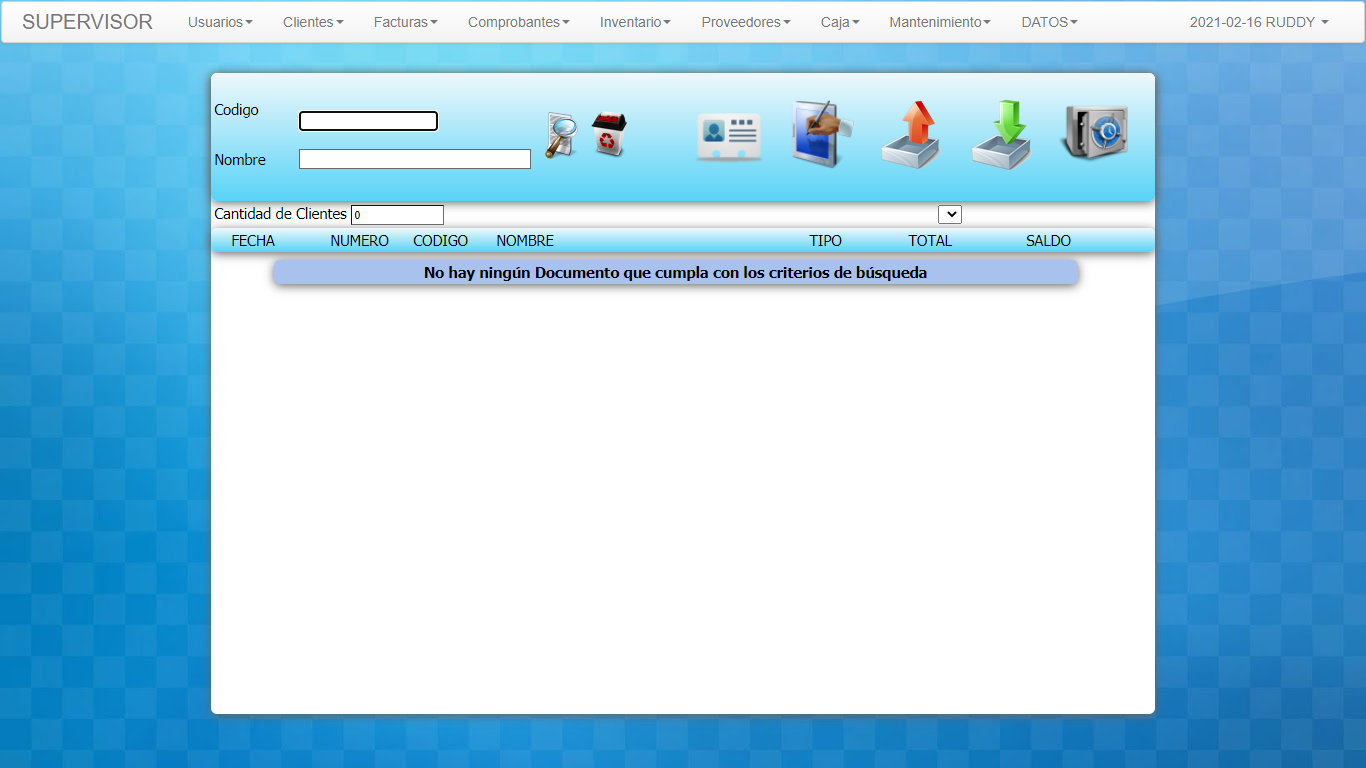Focus the Nombre input field

(414, 159)
